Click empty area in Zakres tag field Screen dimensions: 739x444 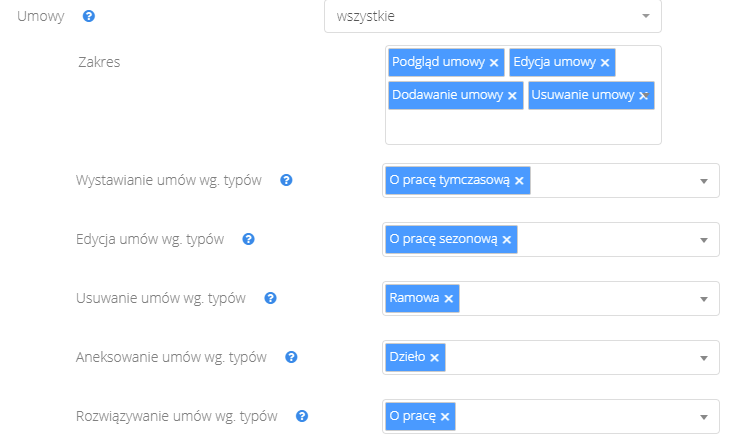click(x=520, y=128)
